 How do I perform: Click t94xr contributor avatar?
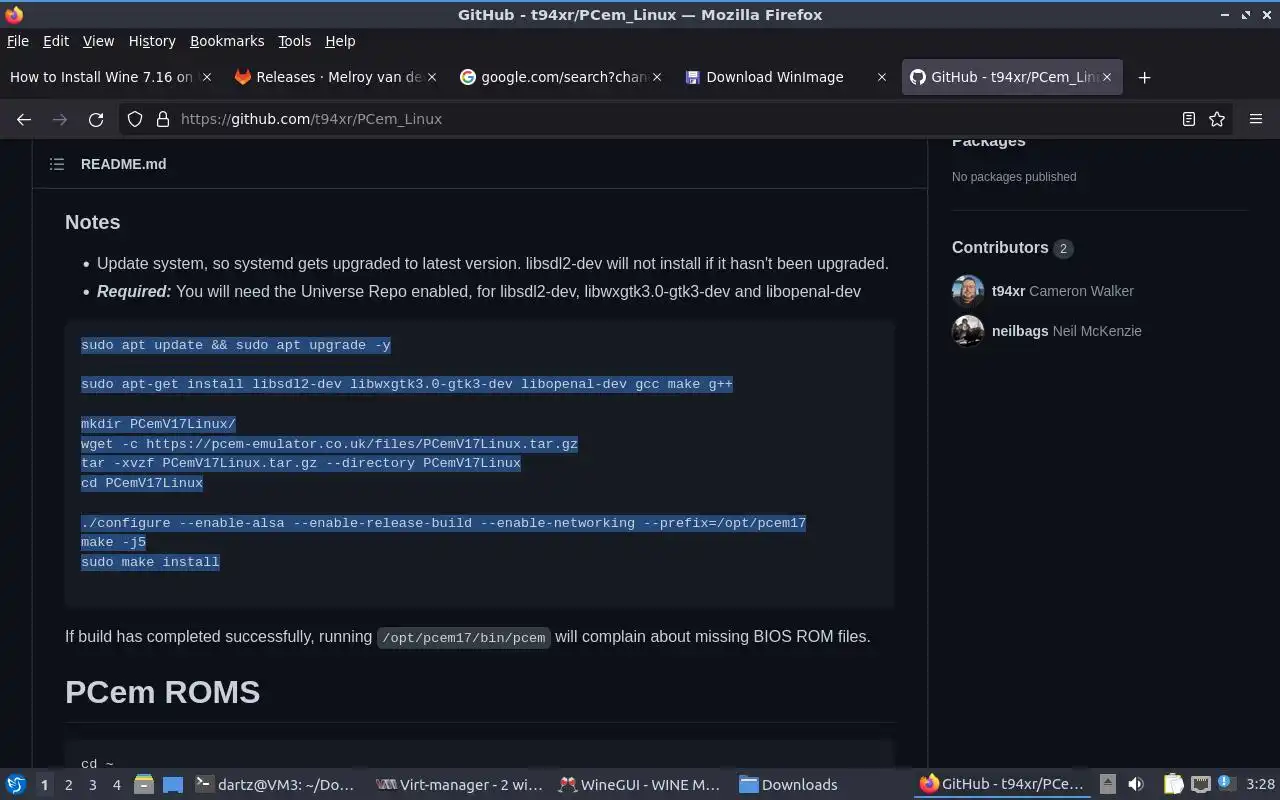(968, 291)
